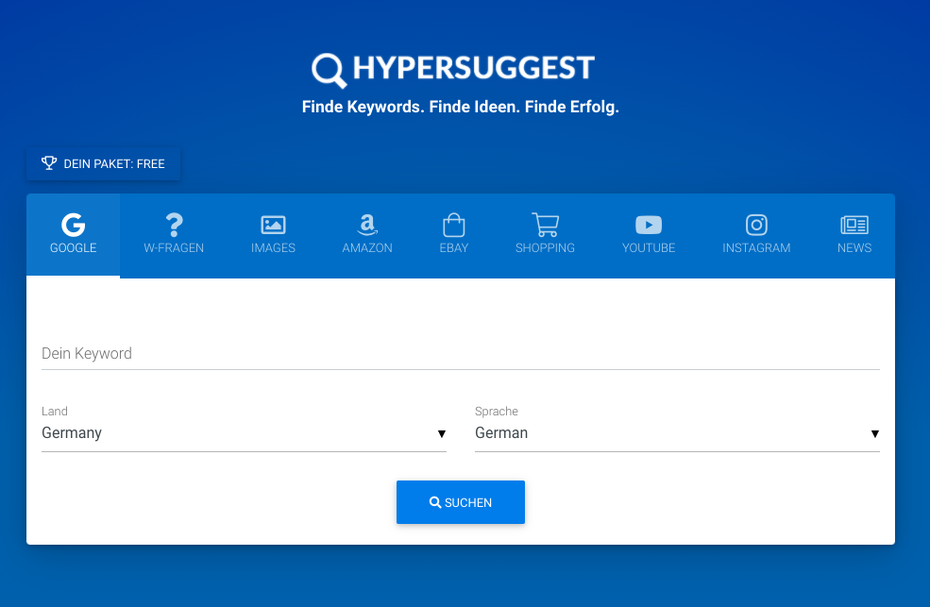This screenshot has height=607, width=930.
Task: Click the trophy icon
Action: [x=49, y=163]
